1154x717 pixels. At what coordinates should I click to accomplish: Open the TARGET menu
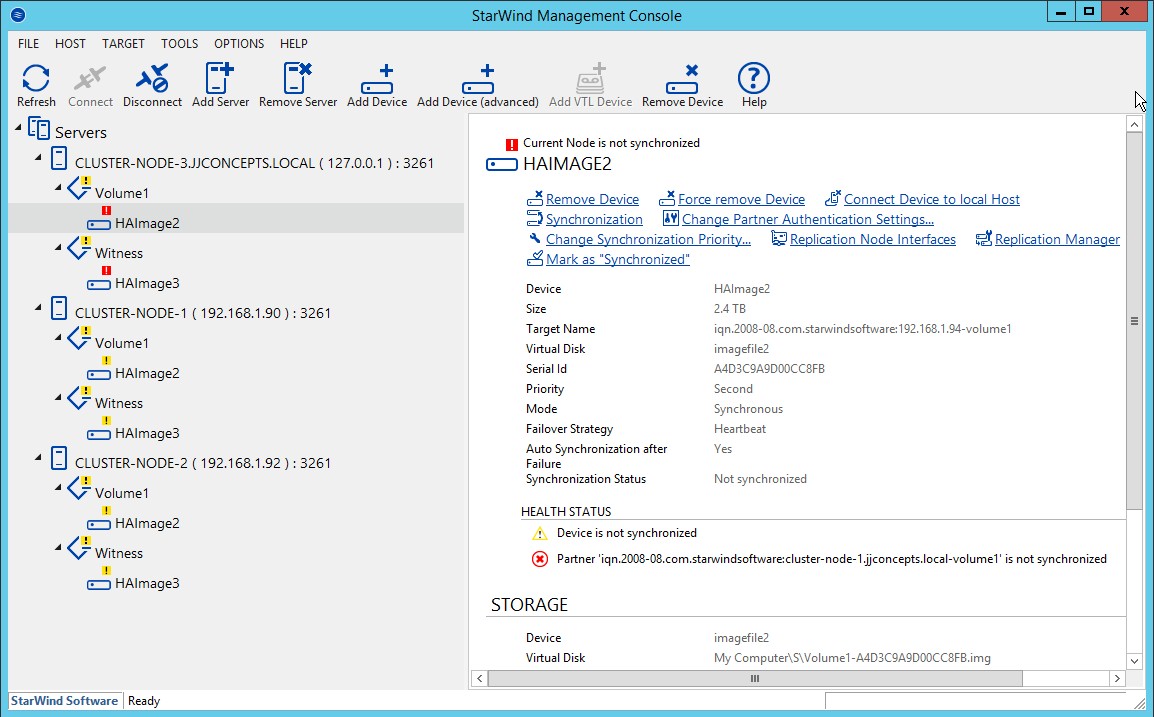pyautogui.click(x=123, y=43)
